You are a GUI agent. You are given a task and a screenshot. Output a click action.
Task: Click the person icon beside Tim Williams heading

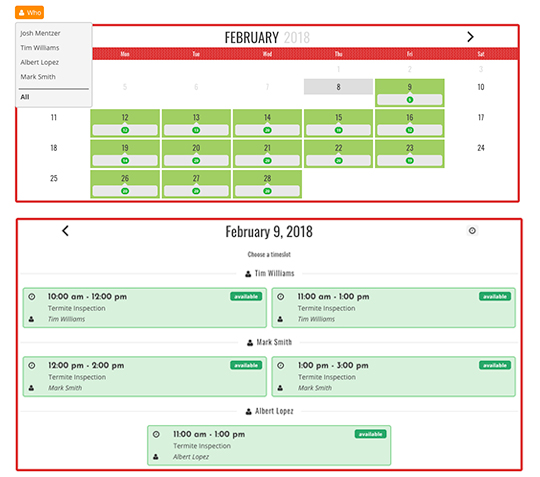click(x=248, y=274)
